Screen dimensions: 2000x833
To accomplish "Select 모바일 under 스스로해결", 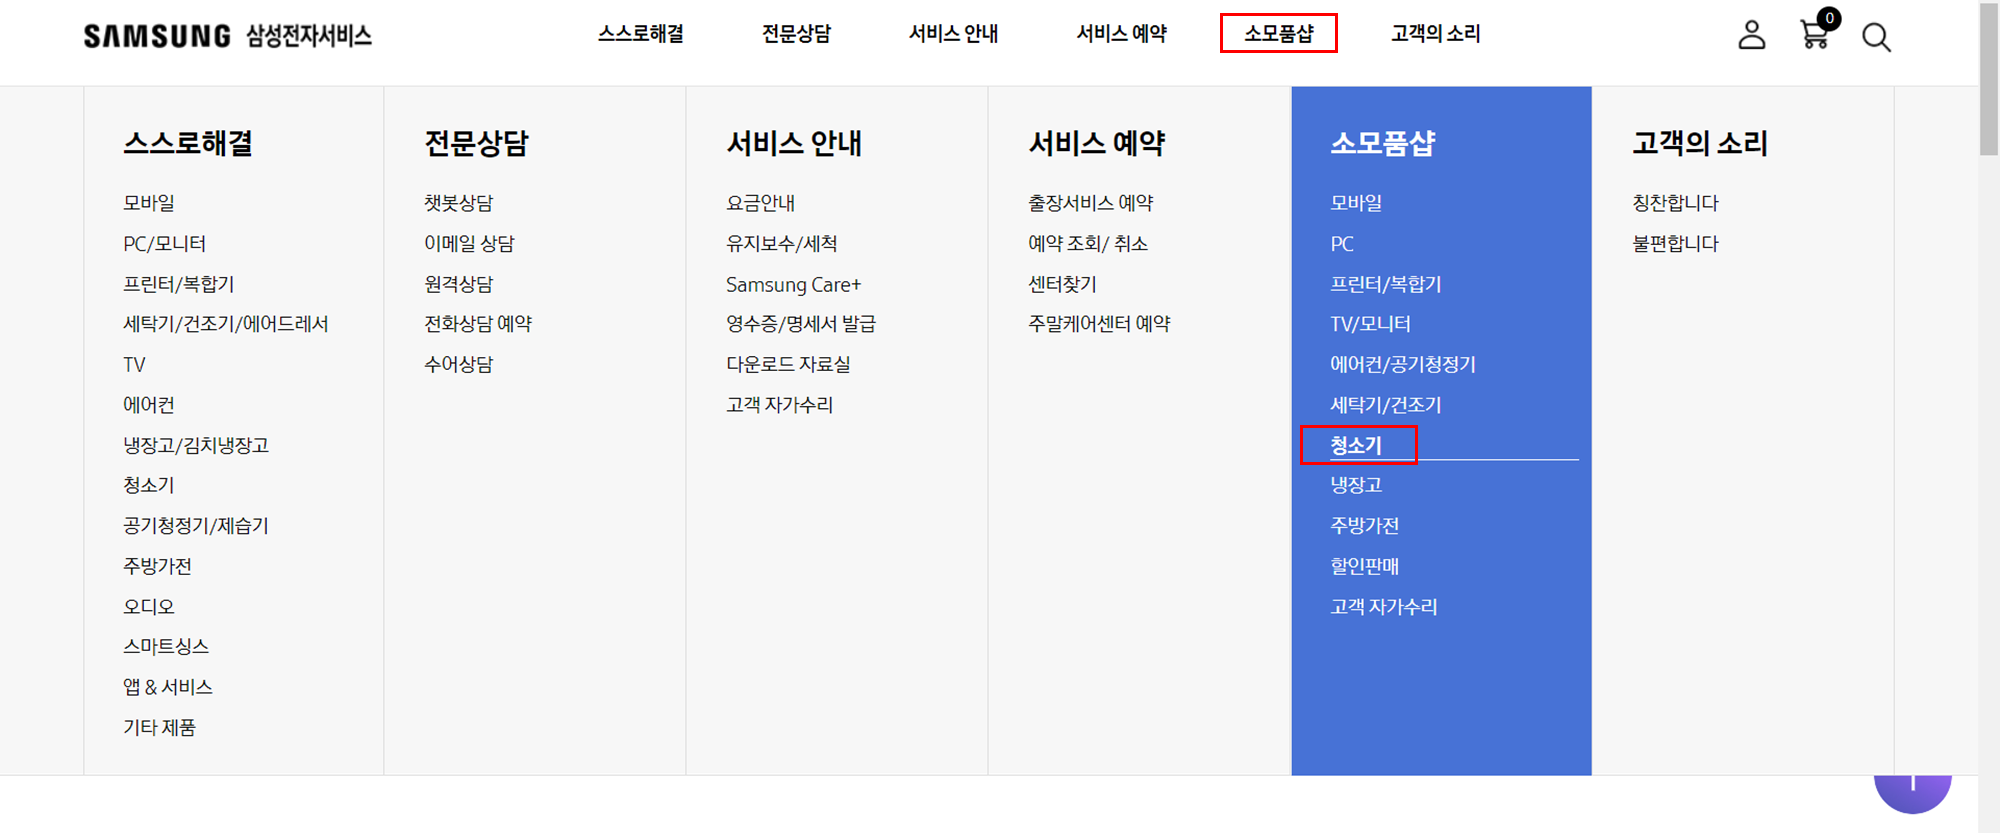I will coord(149,203).
